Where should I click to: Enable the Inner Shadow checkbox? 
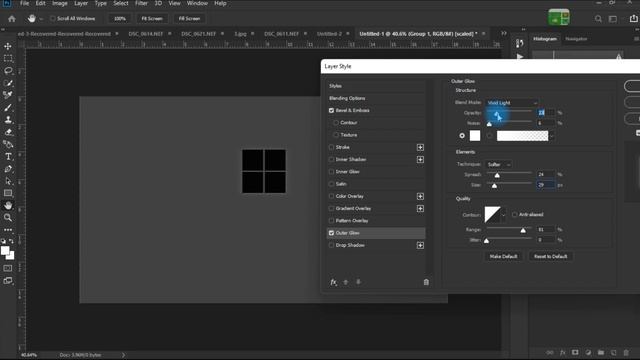331,159
